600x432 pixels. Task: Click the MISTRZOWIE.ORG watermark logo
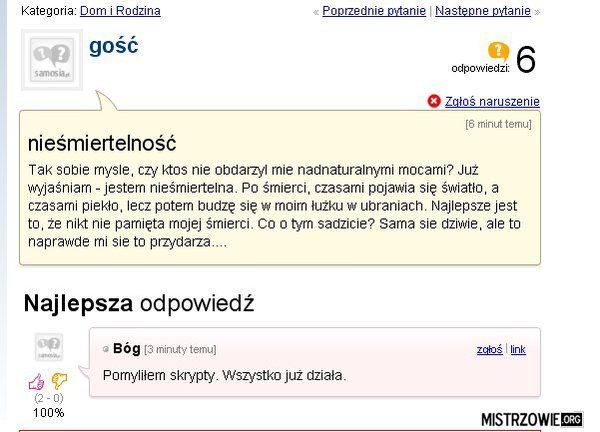pos(532,419)
